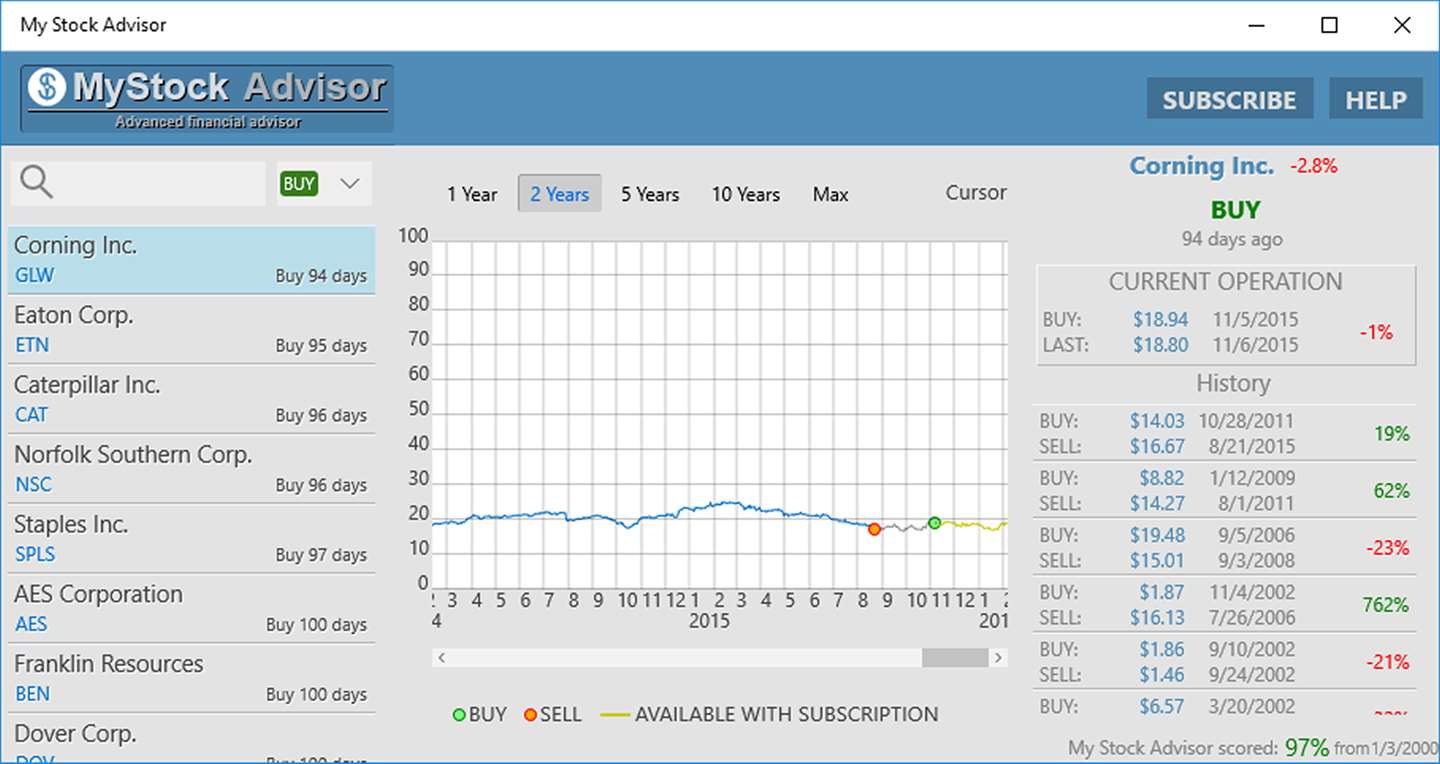Open AES Corporation in the list
This screenshot has height=764, width=1440.
coord(191,609)
